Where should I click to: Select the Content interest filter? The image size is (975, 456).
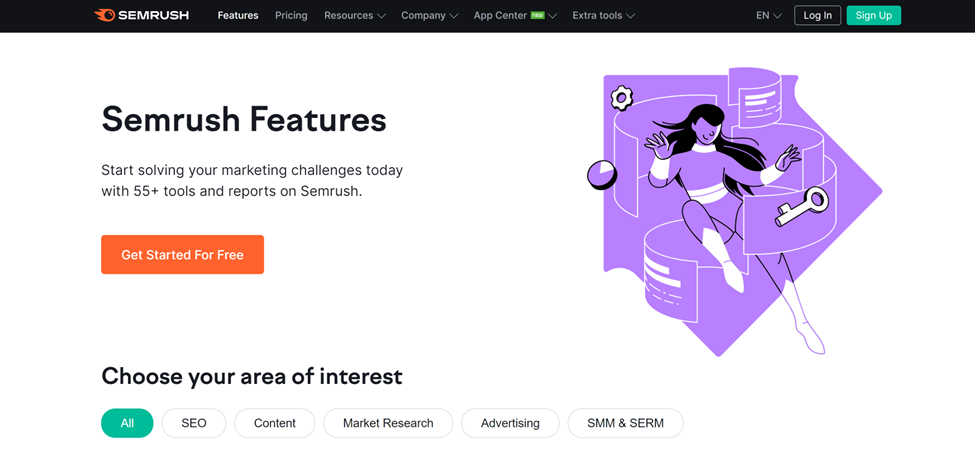[275, 423]
